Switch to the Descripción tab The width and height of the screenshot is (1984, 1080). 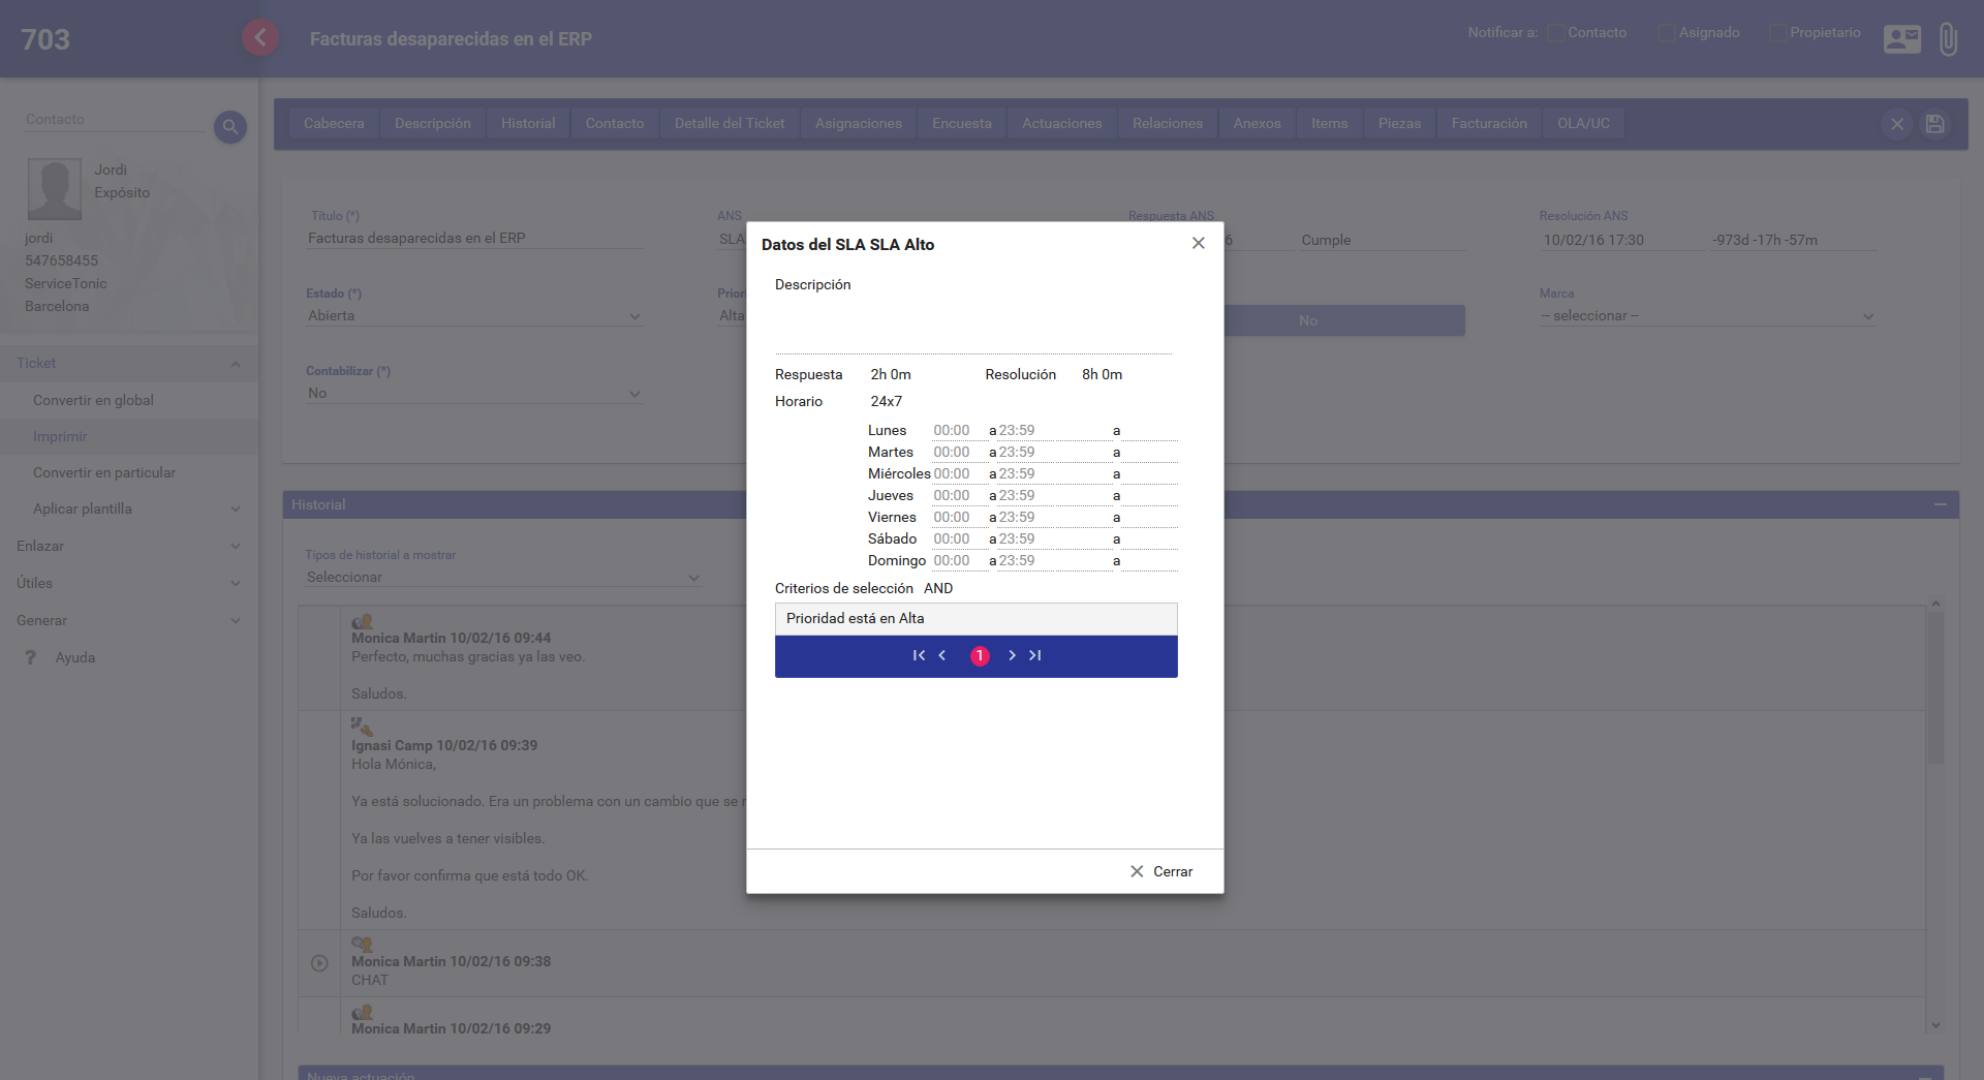(x=433, y=123)
